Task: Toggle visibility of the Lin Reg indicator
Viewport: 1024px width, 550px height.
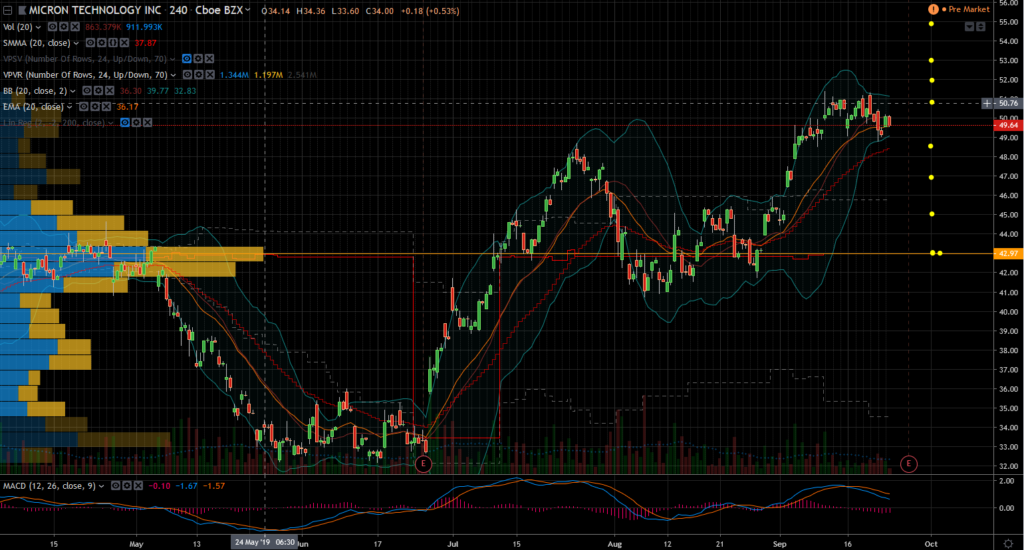Action: 125,122
